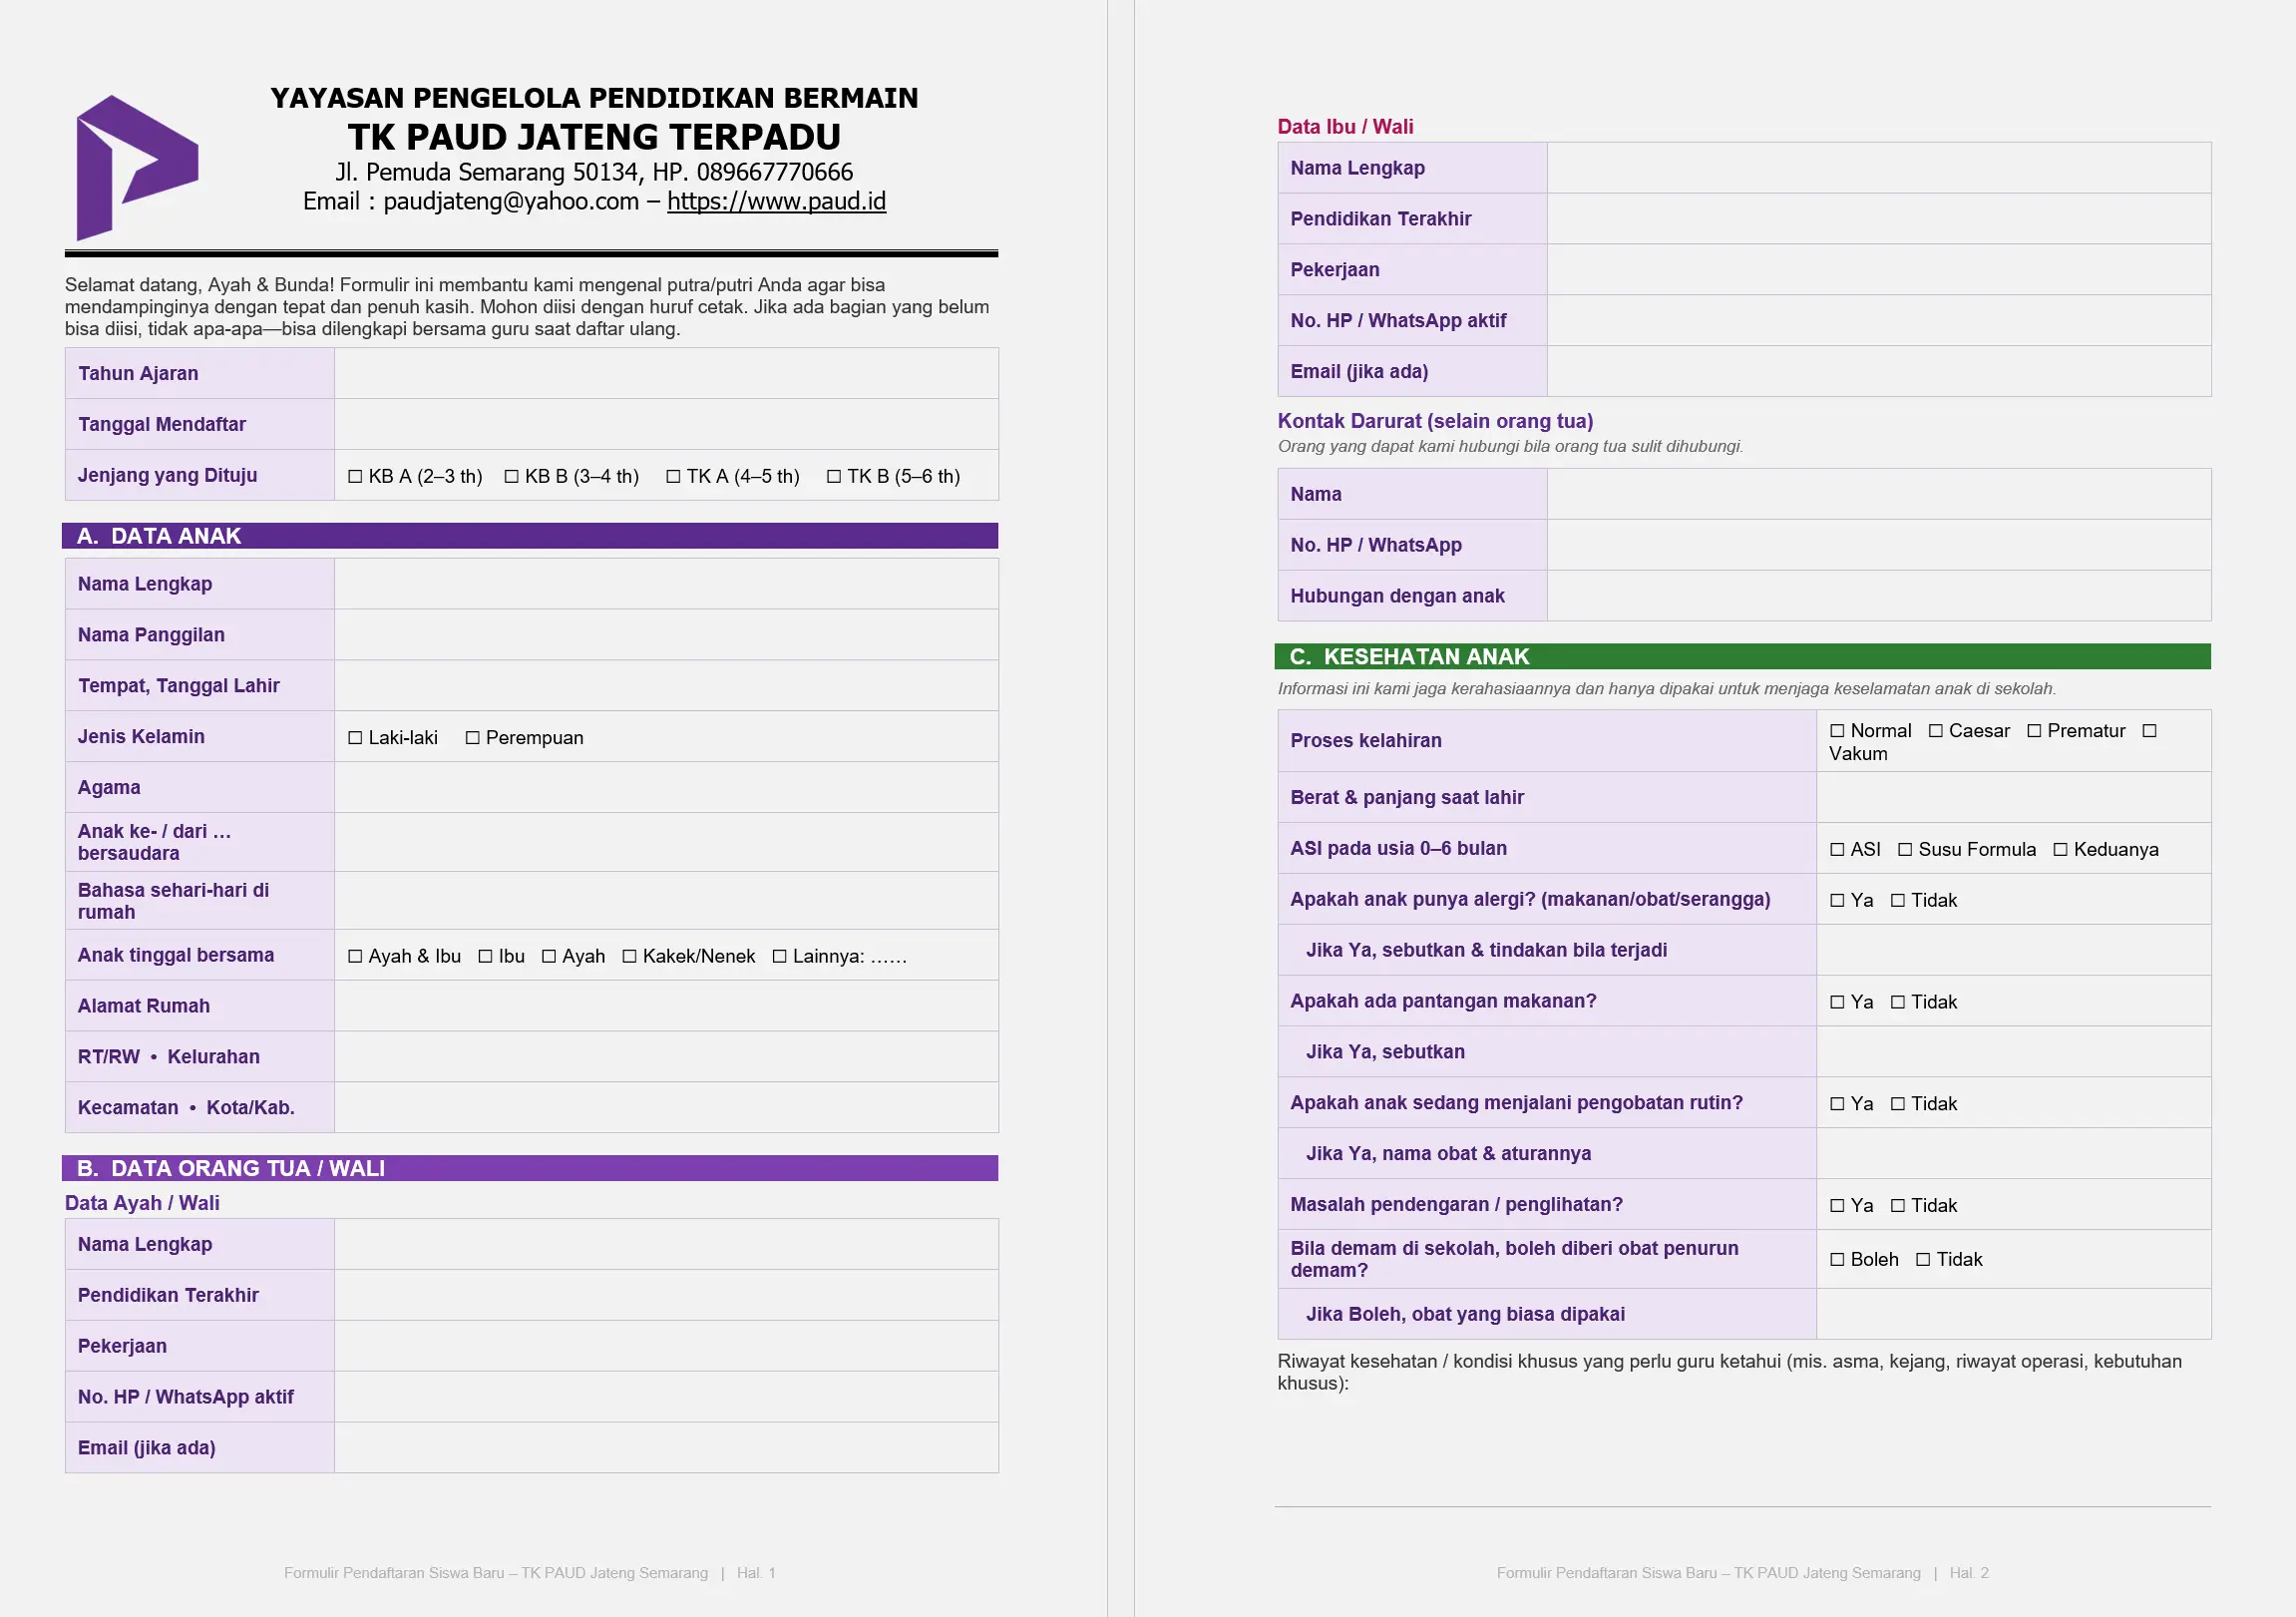
Task: Check the Boleh fever medicine box
Action: [1837, 1259]
